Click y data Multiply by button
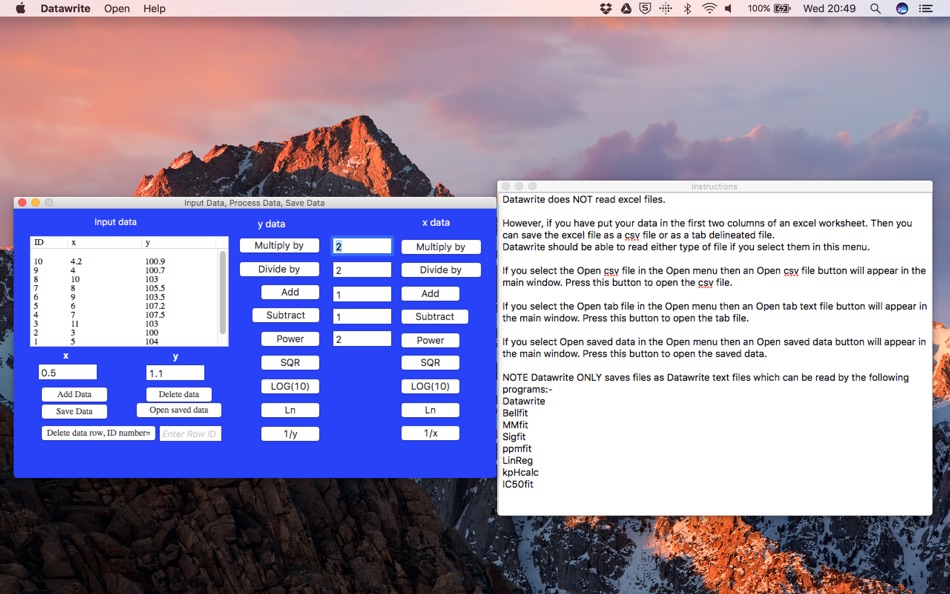This screenshot has width=950, height=594. click(x=279, y=245)
